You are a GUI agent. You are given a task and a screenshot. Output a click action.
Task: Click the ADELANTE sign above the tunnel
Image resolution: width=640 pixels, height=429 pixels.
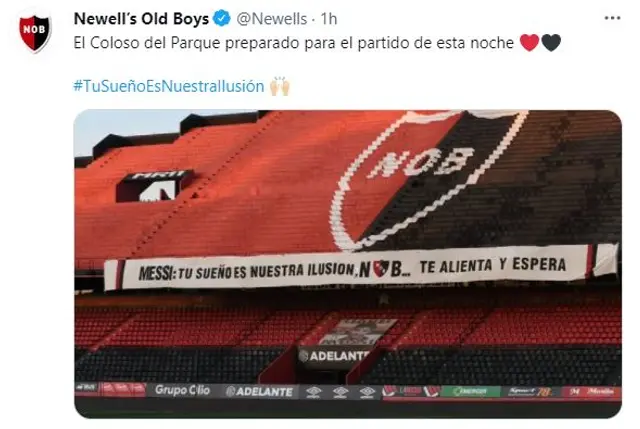336,356
